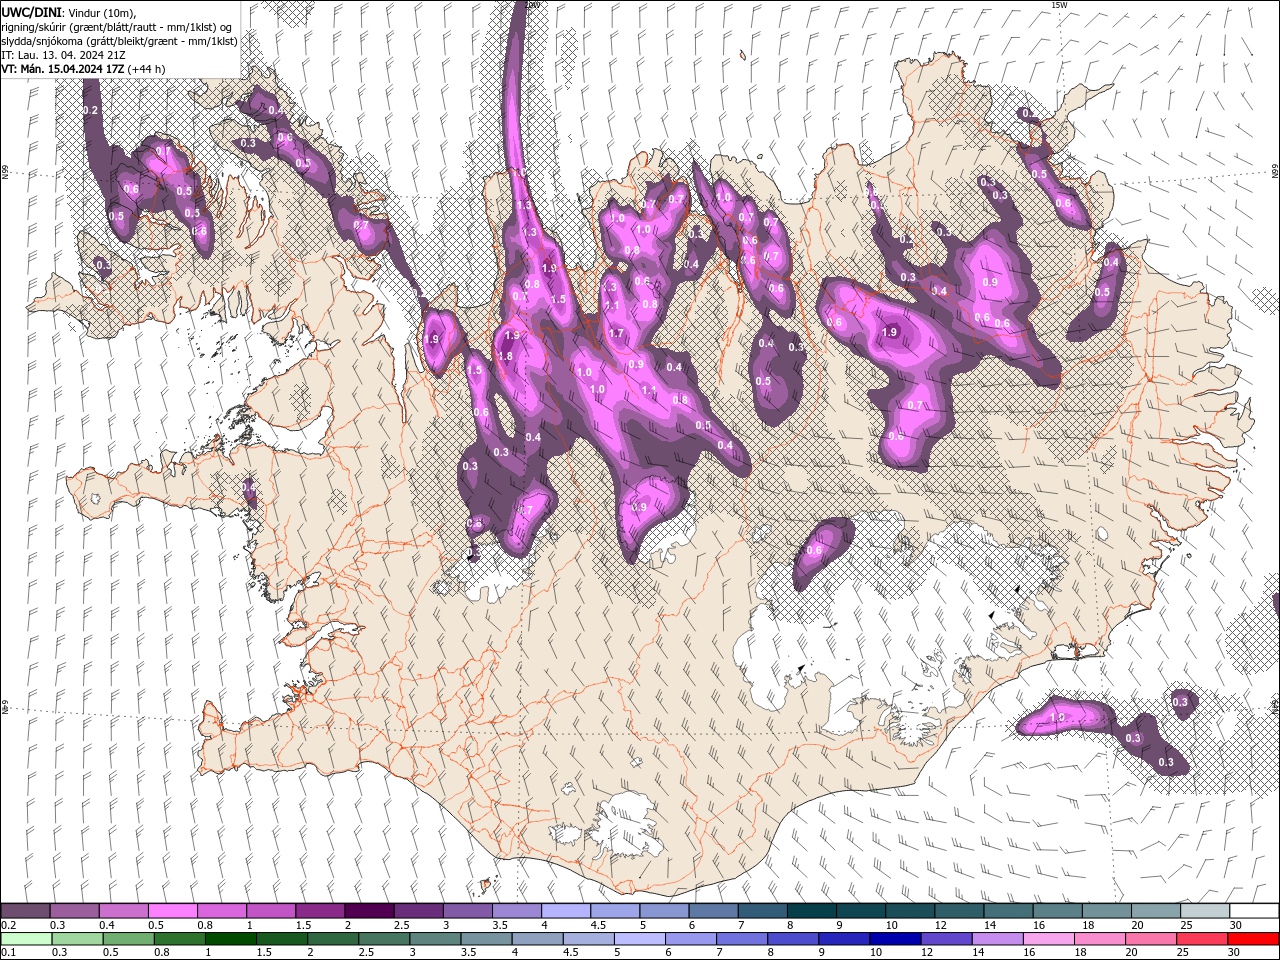Click the 'IT: Lau. 13. 04. 2024 21Z' line
Image resolution: width=1280 pixels, height=960 pixels.
point(63,54)
